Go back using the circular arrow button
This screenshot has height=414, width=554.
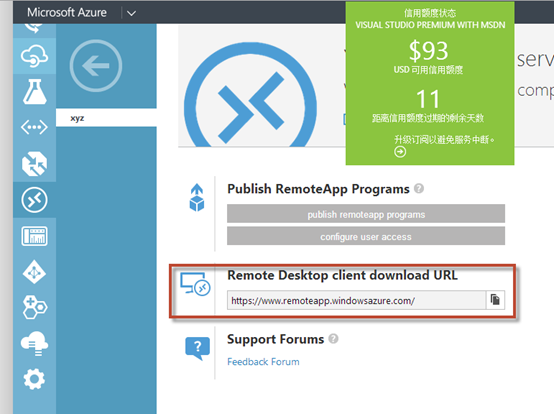96,66
